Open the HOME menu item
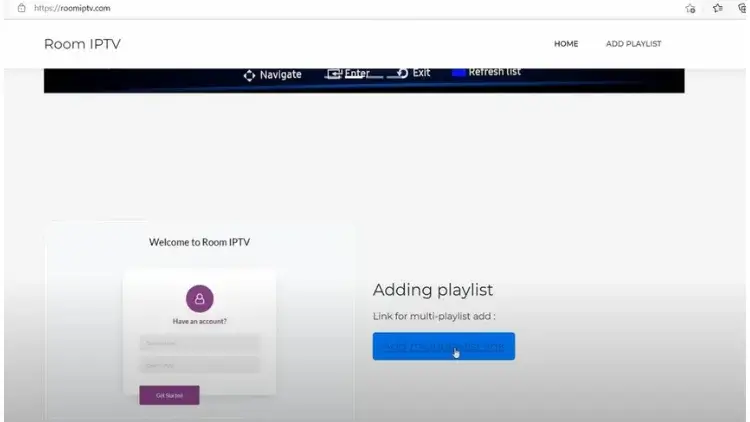Screen dimensions: 750x422 tap(566, 44)
